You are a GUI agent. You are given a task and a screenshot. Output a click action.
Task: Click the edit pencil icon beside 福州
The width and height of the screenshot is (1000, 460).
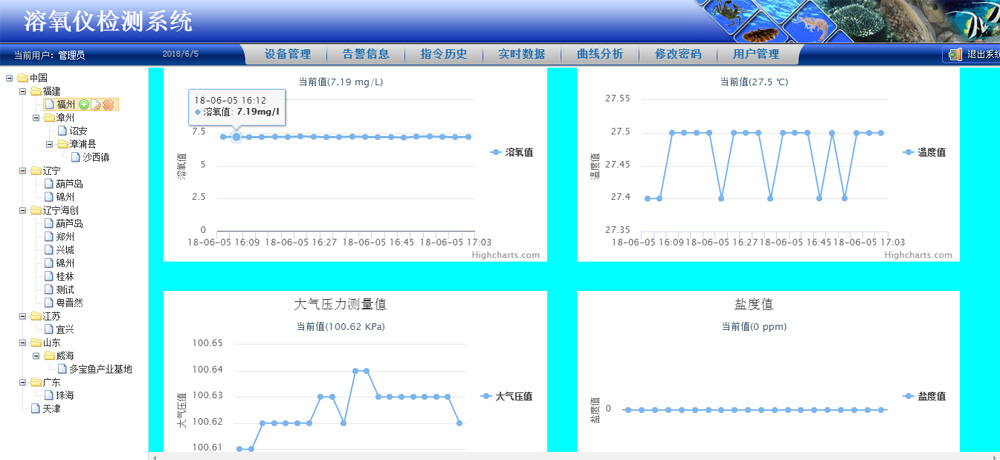tap(96, 104)
